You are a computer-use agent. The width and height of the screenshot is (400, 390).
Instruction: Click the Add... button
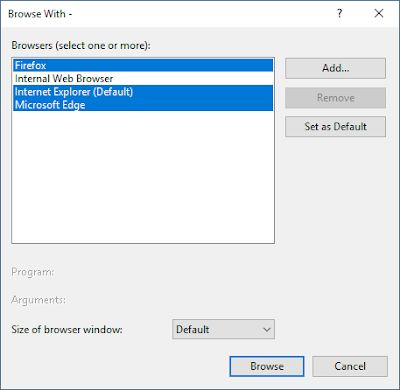pos(335,68)
